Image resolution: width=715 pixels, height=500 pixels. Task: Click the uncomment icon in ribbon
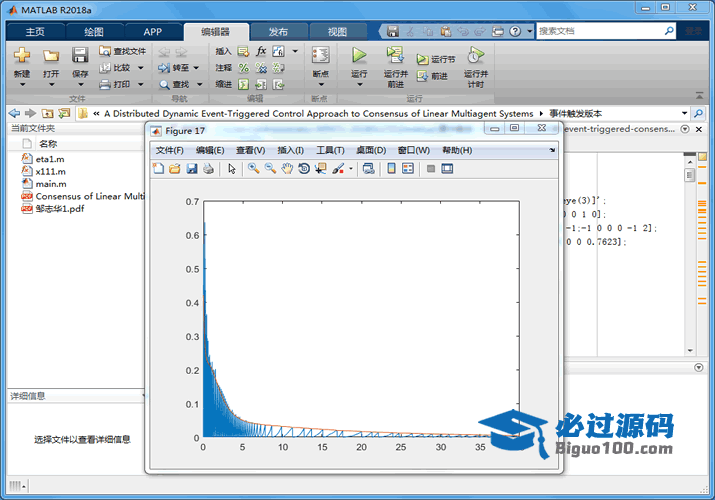pos(261,68)
